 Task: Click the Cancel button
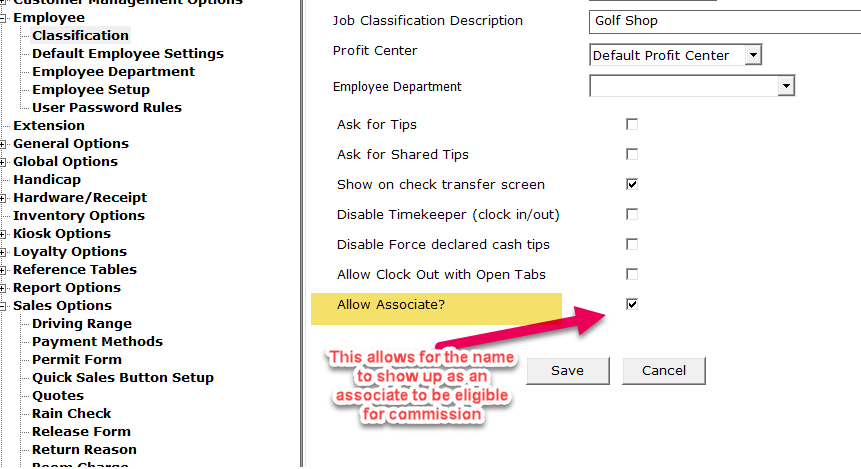pos(664,371)
